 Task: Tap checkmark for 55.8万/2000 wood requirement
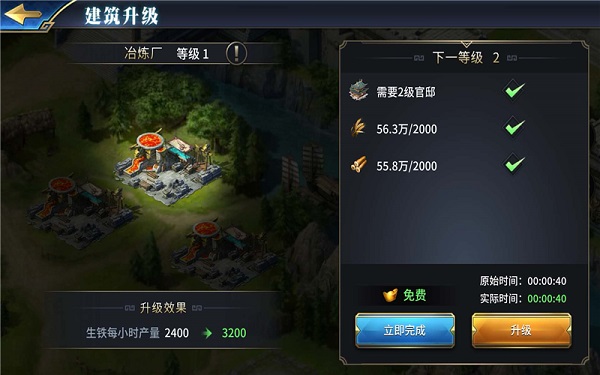[514, 164]
